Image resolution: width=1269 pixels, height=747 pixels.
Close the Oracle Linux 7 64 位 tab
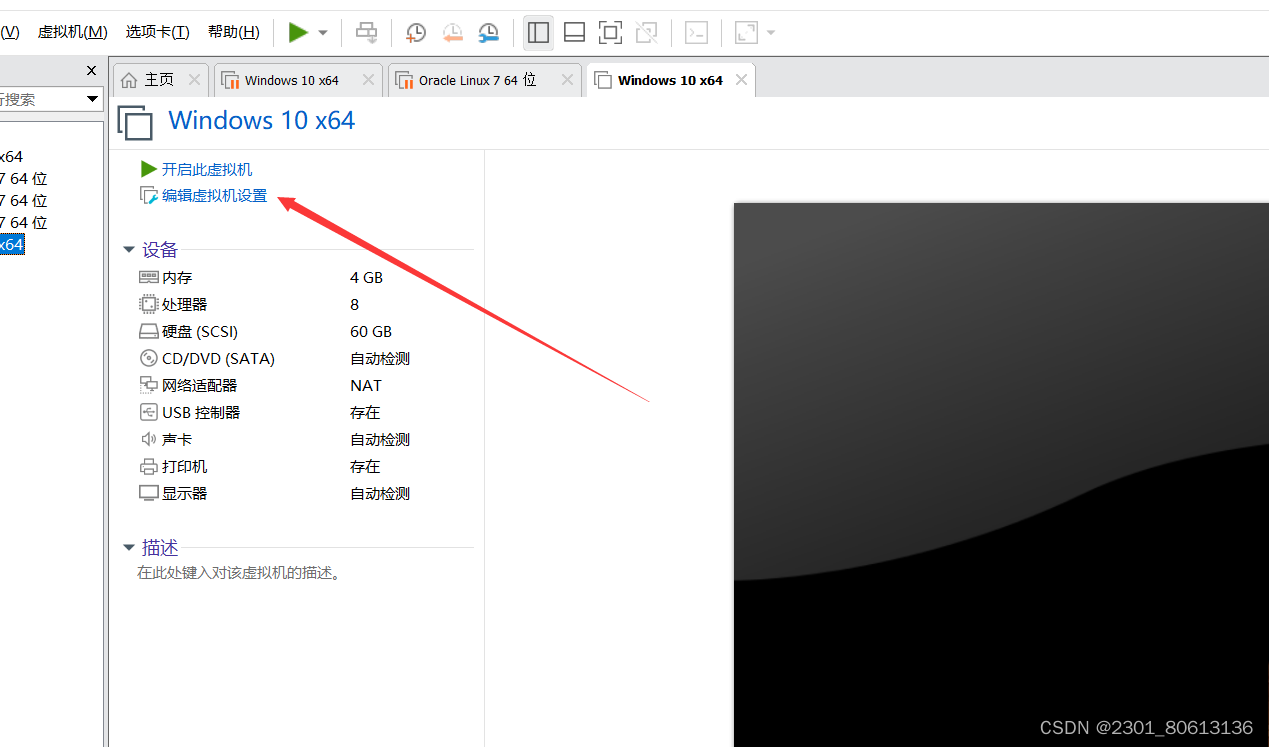coord(567,80)
